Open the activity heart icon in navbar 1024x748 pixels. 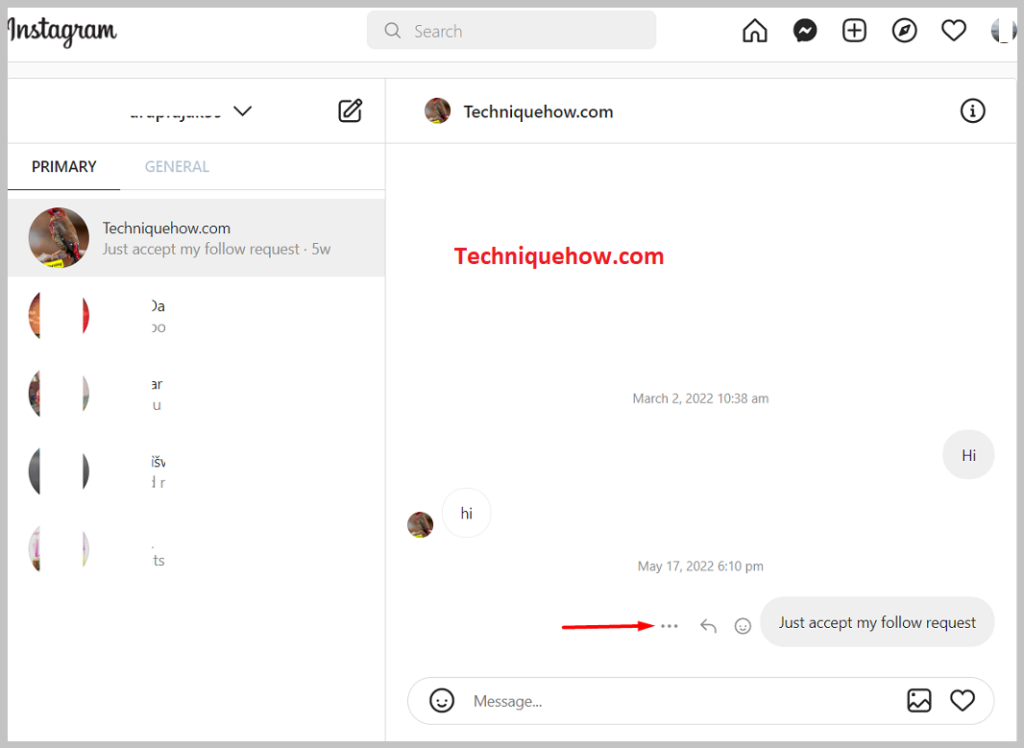tap(953, 31)
